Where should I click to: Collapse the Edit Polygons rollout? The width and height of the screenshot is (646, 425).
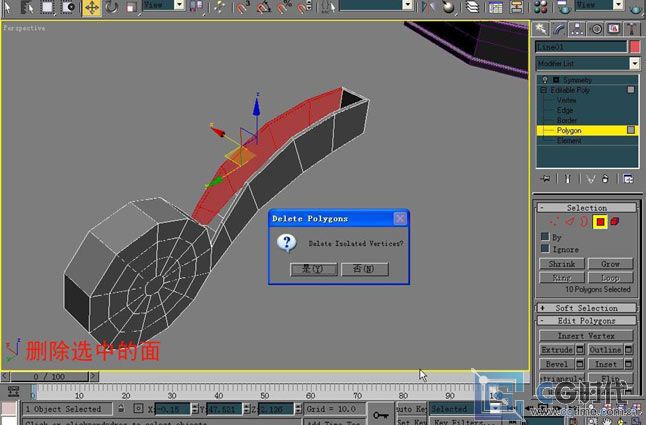pyautogui.click(x=587, y=320)
